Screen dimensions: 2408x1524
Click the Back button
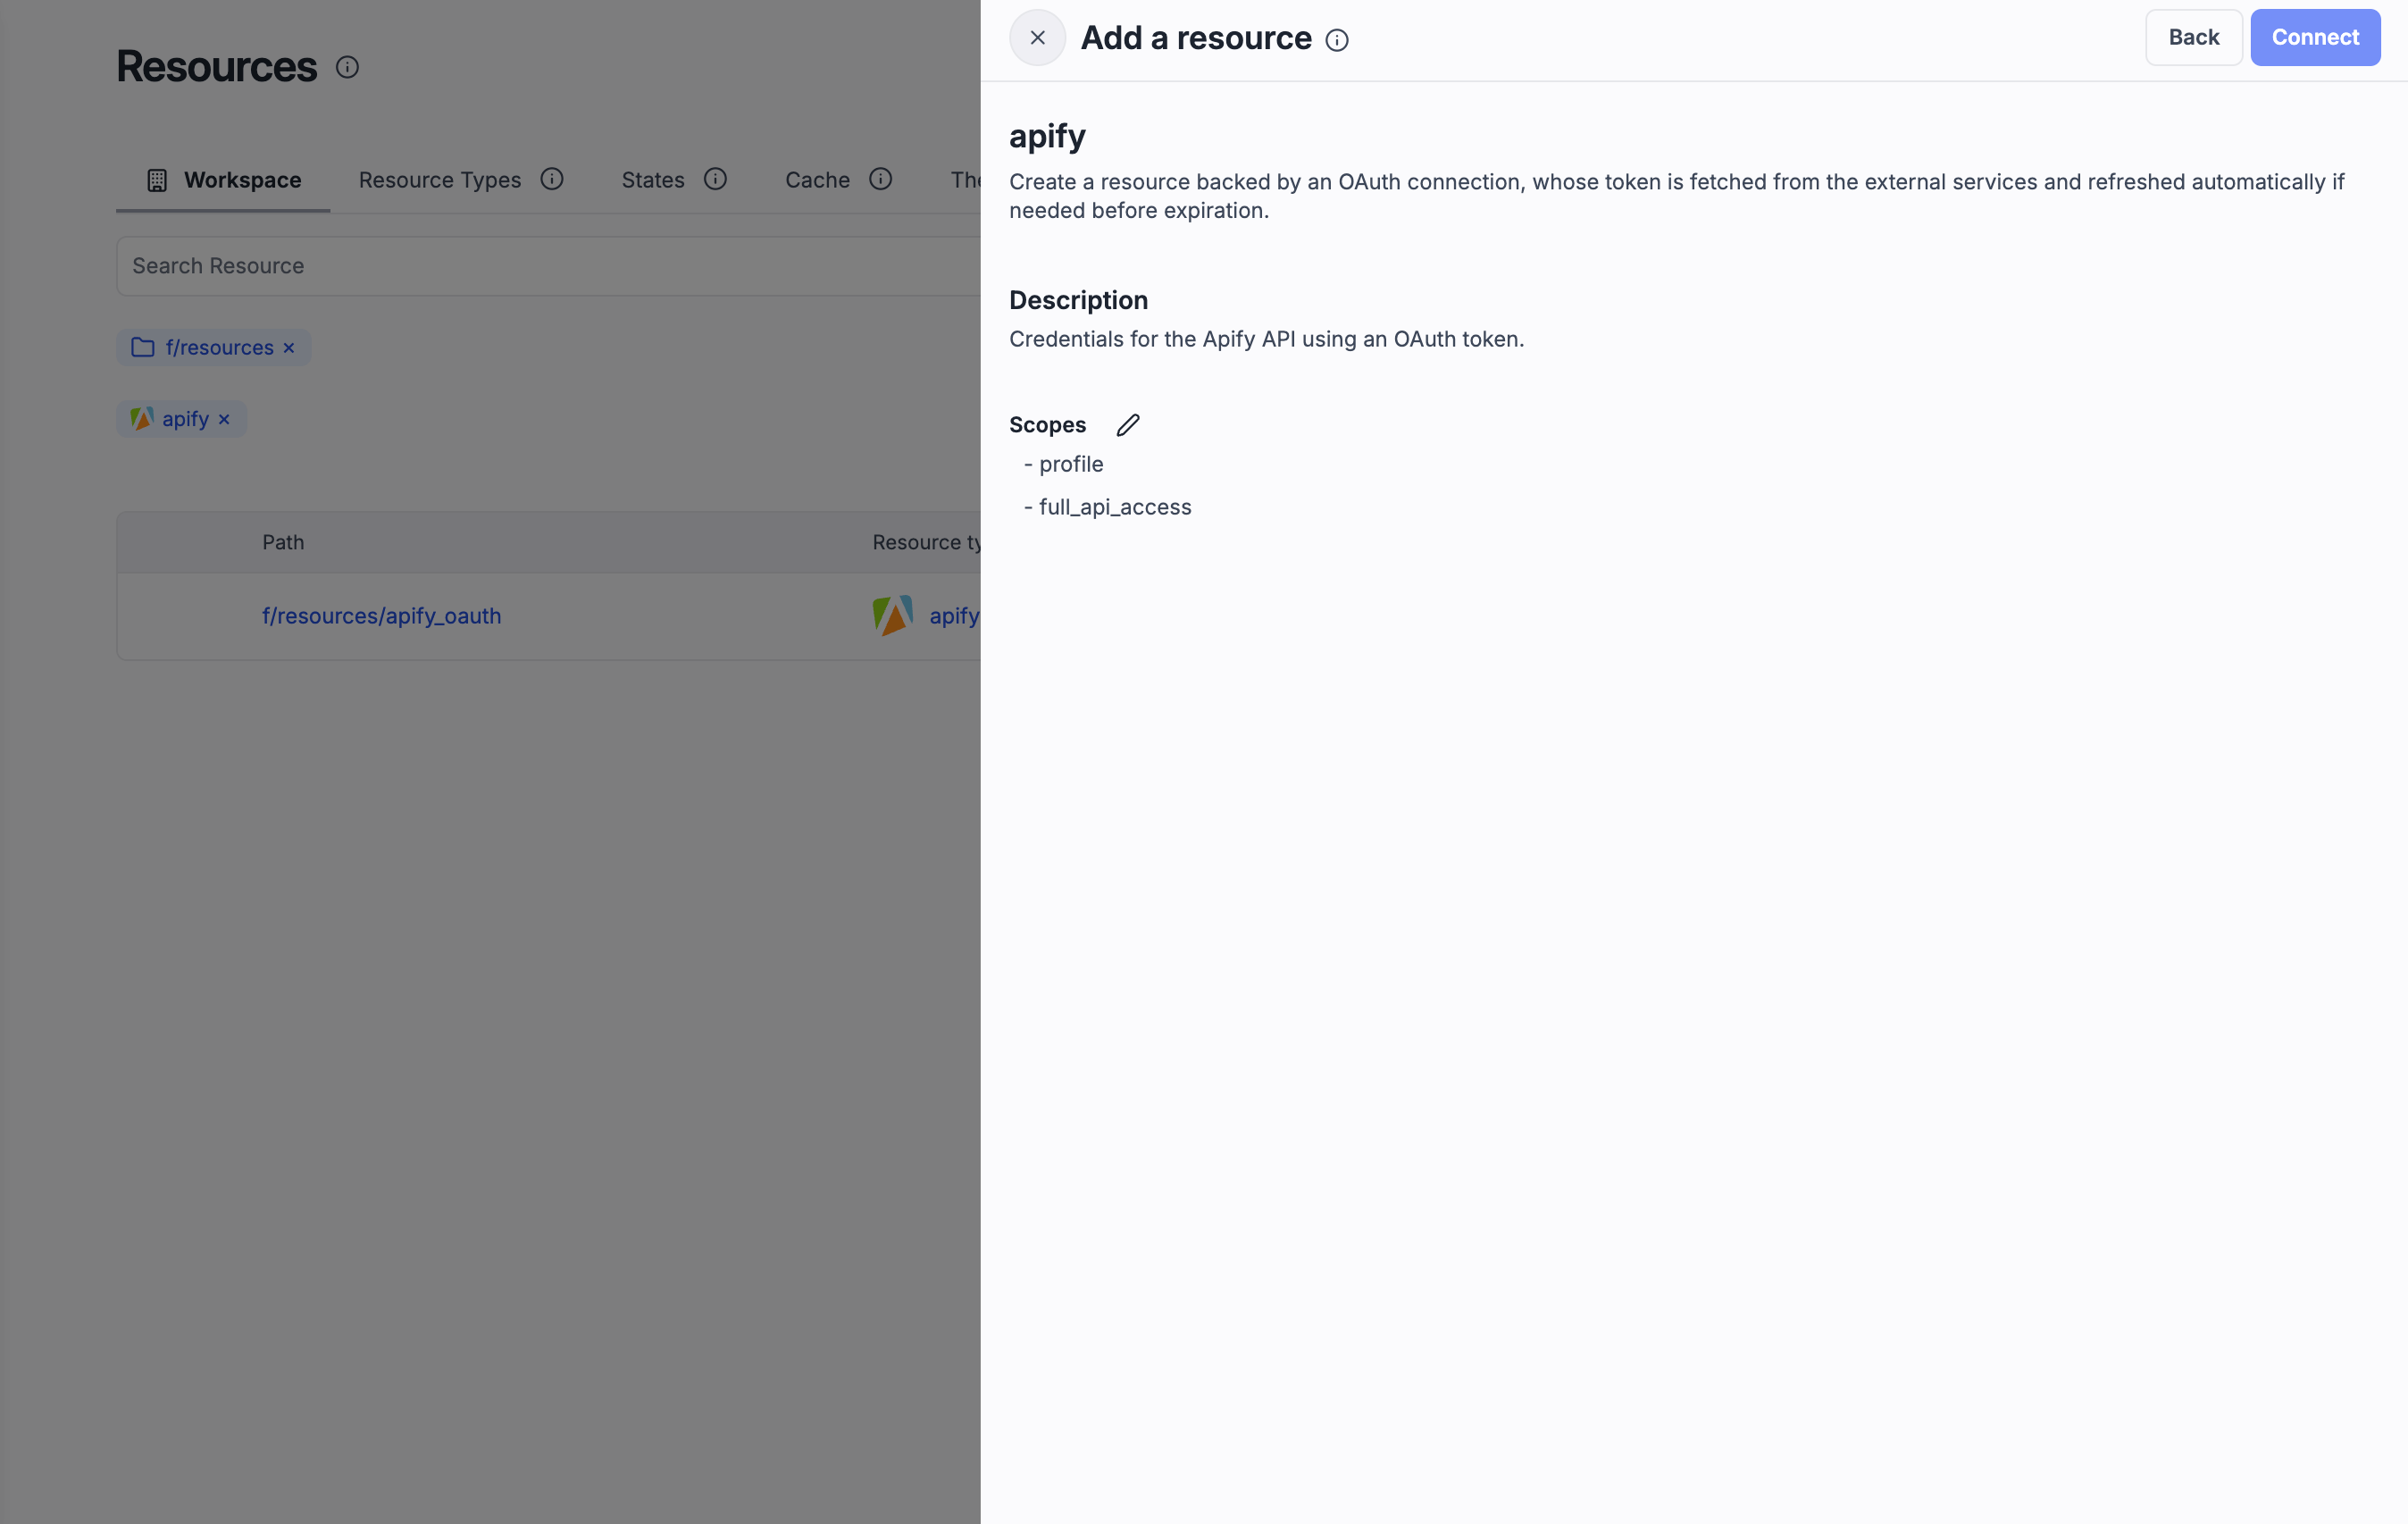coord(2193,37)
